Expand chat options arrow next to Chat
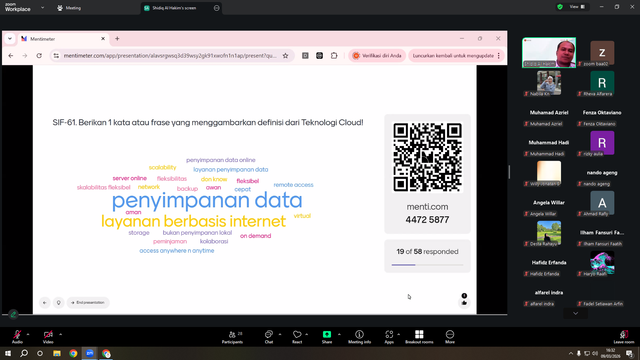 click(280, 334)
